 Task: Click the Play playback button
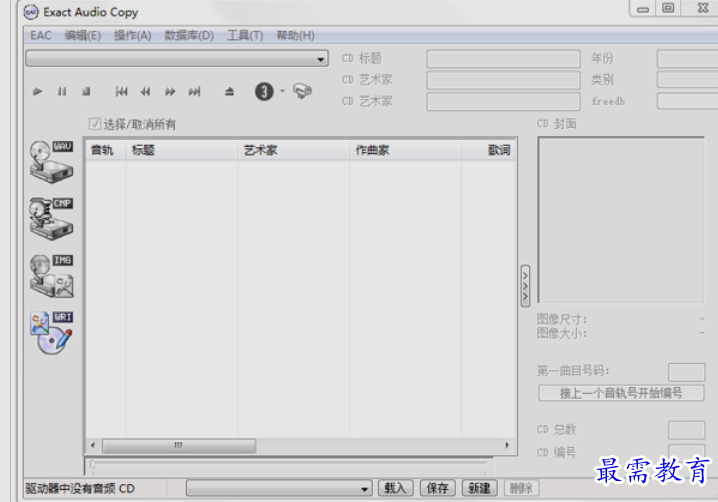[38, 92]
